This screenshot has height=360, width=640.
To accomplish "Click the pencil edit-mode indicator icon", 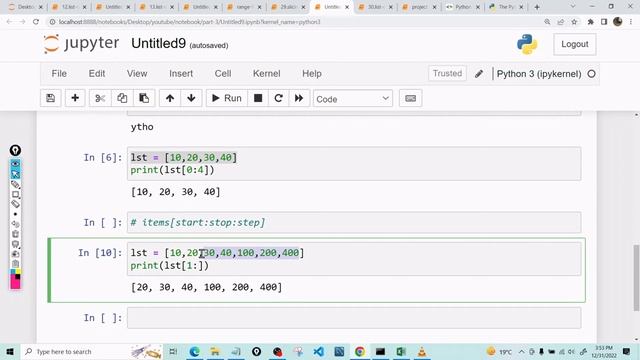I will 479,74.
